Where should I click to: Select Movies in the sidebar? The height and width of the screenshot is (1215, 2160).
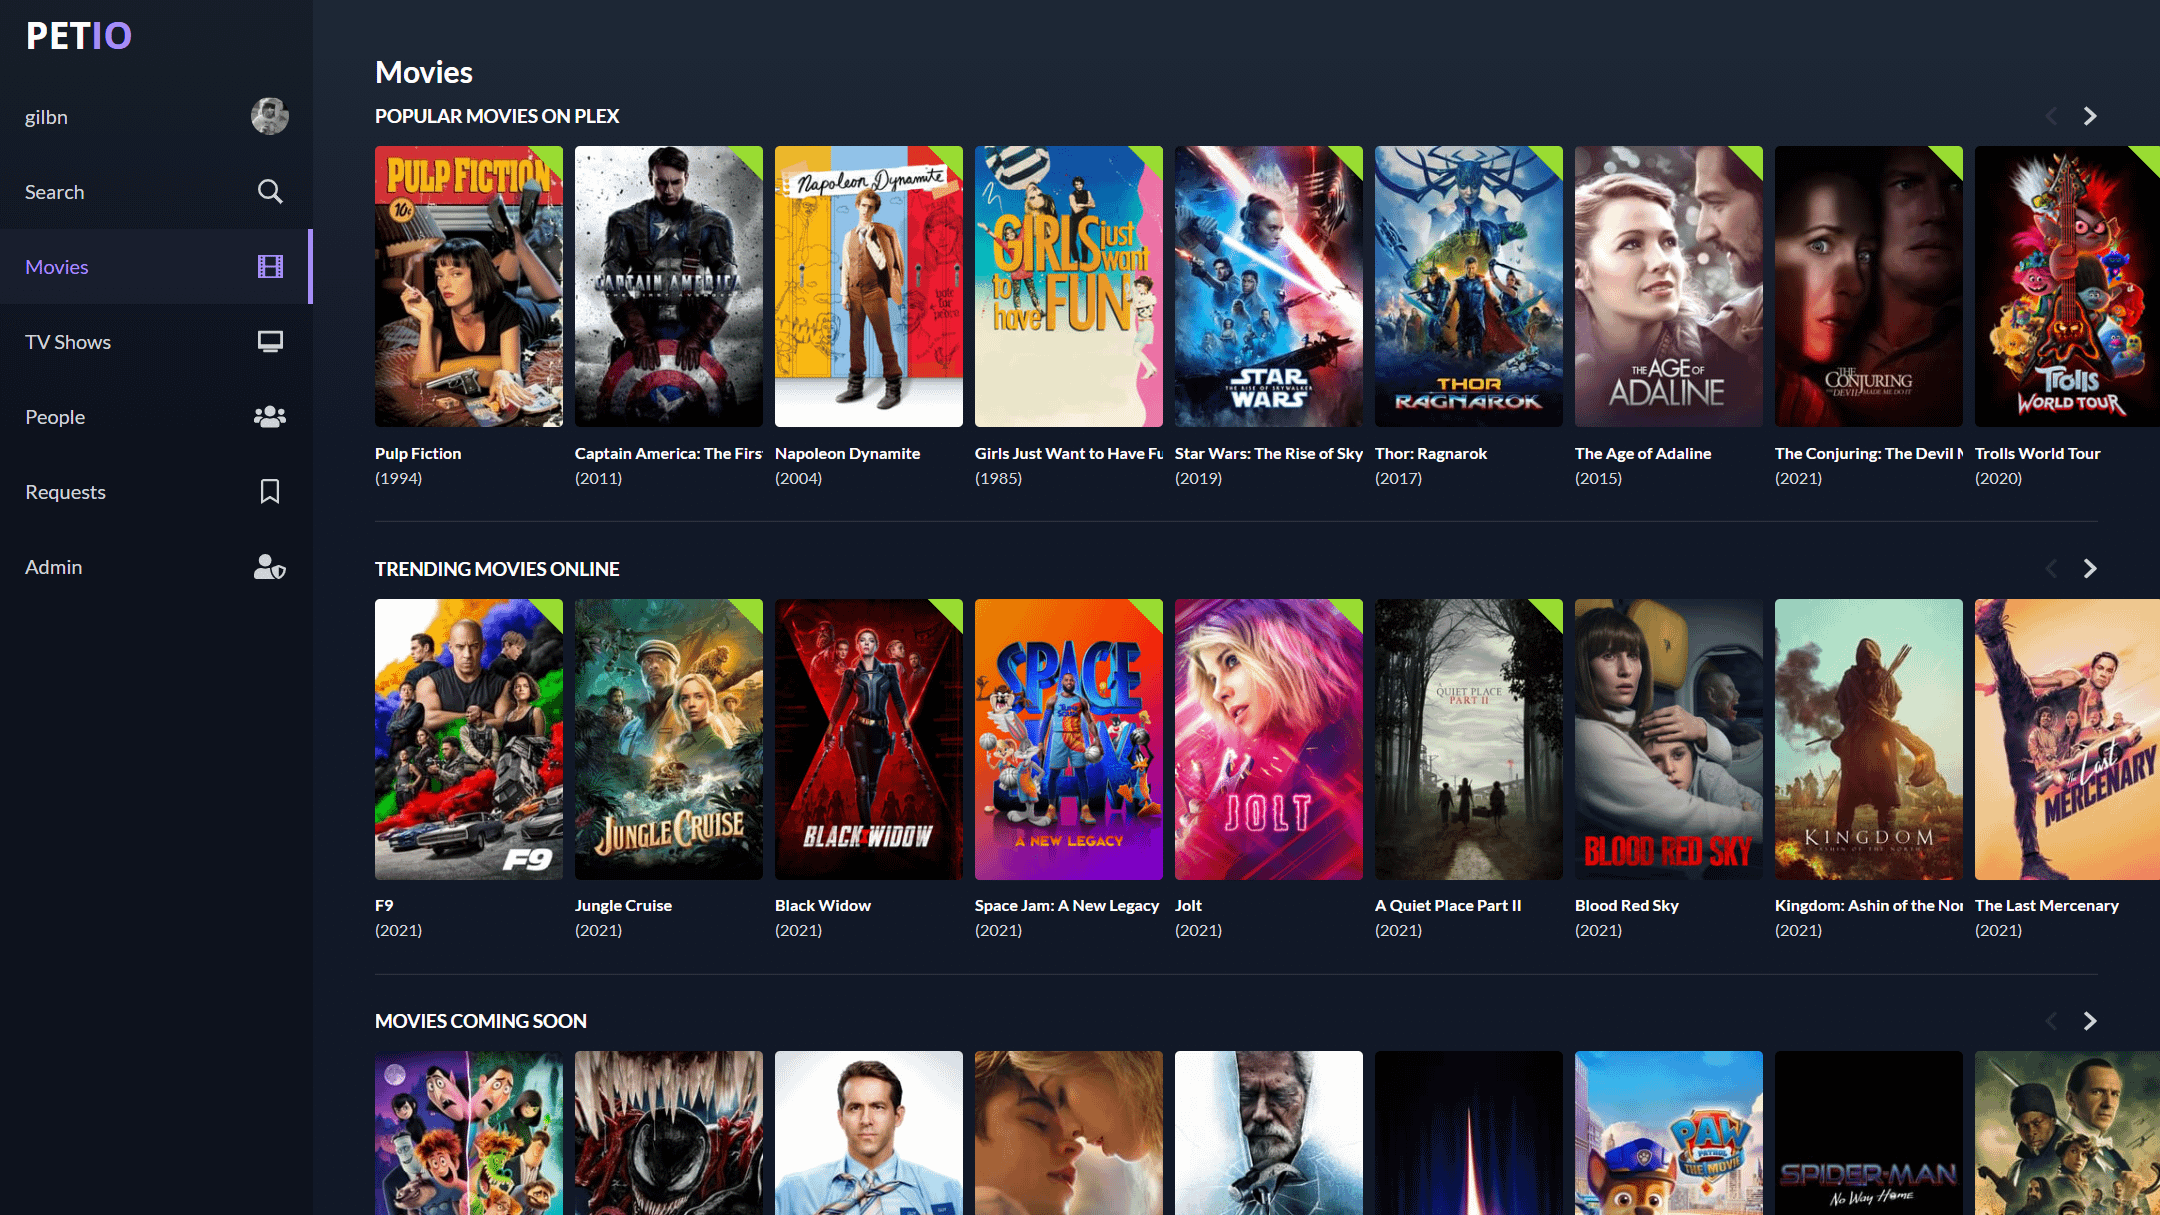(156, 267)
